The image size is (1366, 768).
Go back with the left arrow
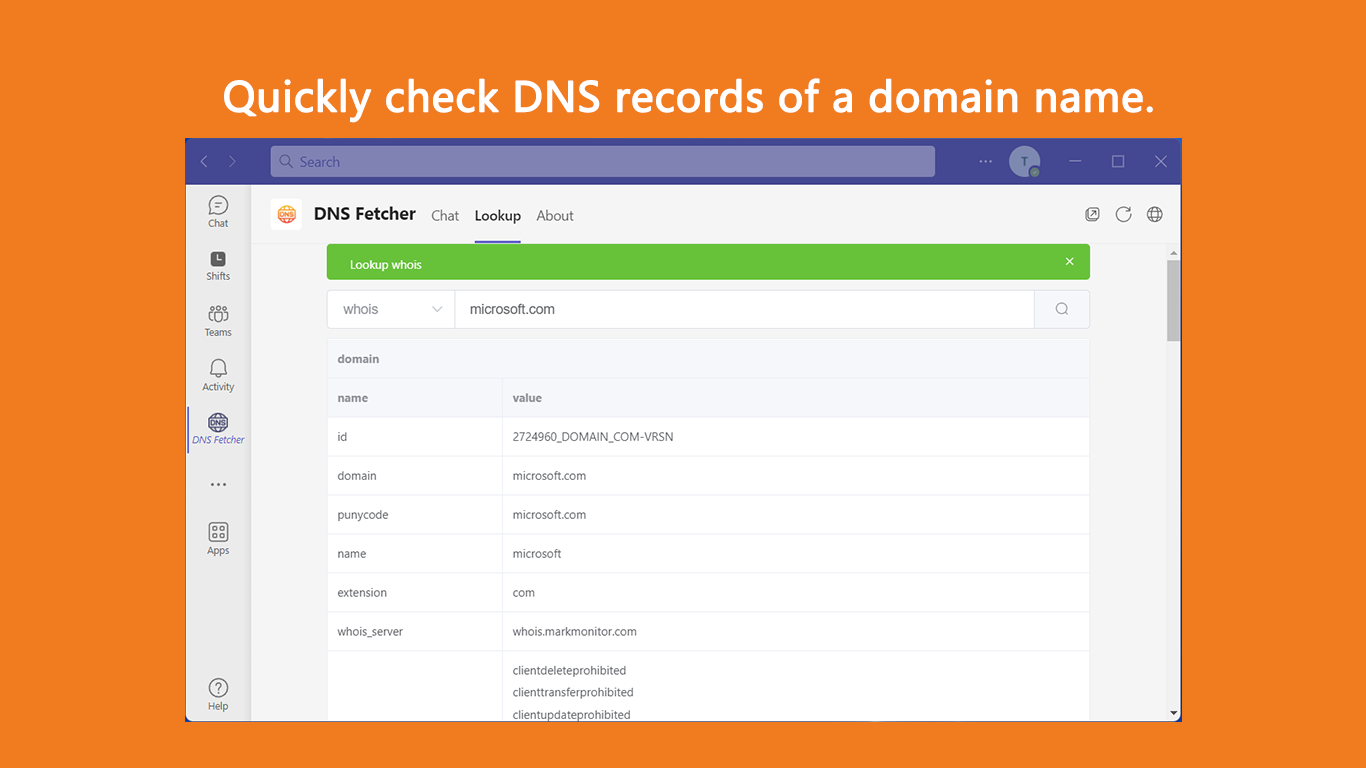204,161
